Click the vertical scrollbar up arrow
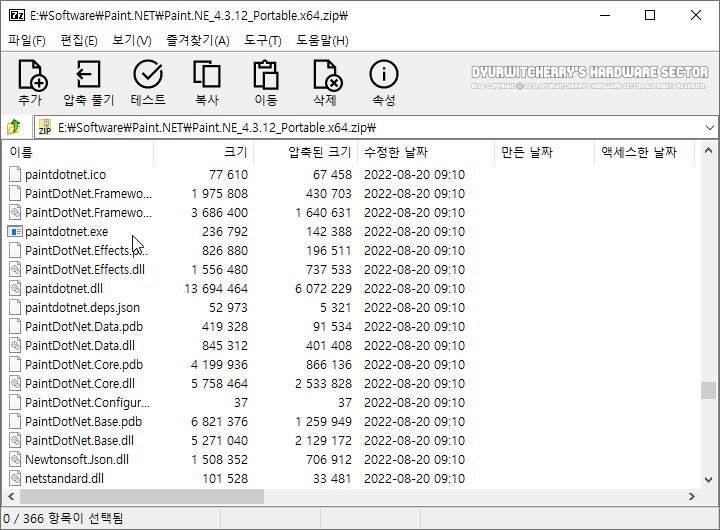 (x=709, y=151)
